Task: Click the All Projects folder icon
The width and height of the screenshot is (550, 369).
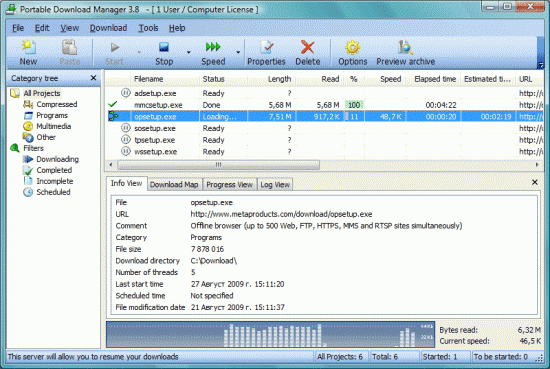Action: (x=15, y=93)
